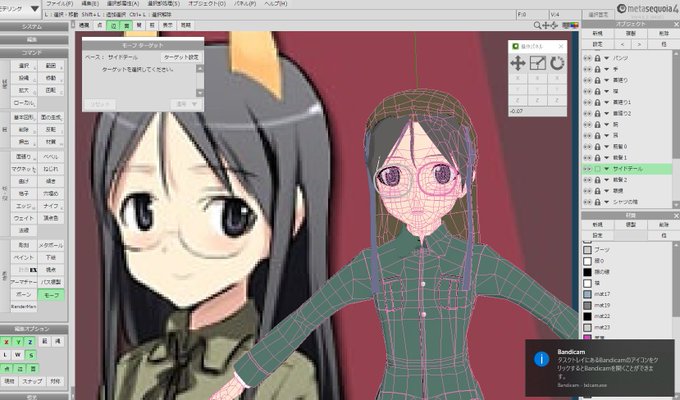Click the magnifier zoom view icon
Viewport: 680px width, 400px height.
click(537, 25)
